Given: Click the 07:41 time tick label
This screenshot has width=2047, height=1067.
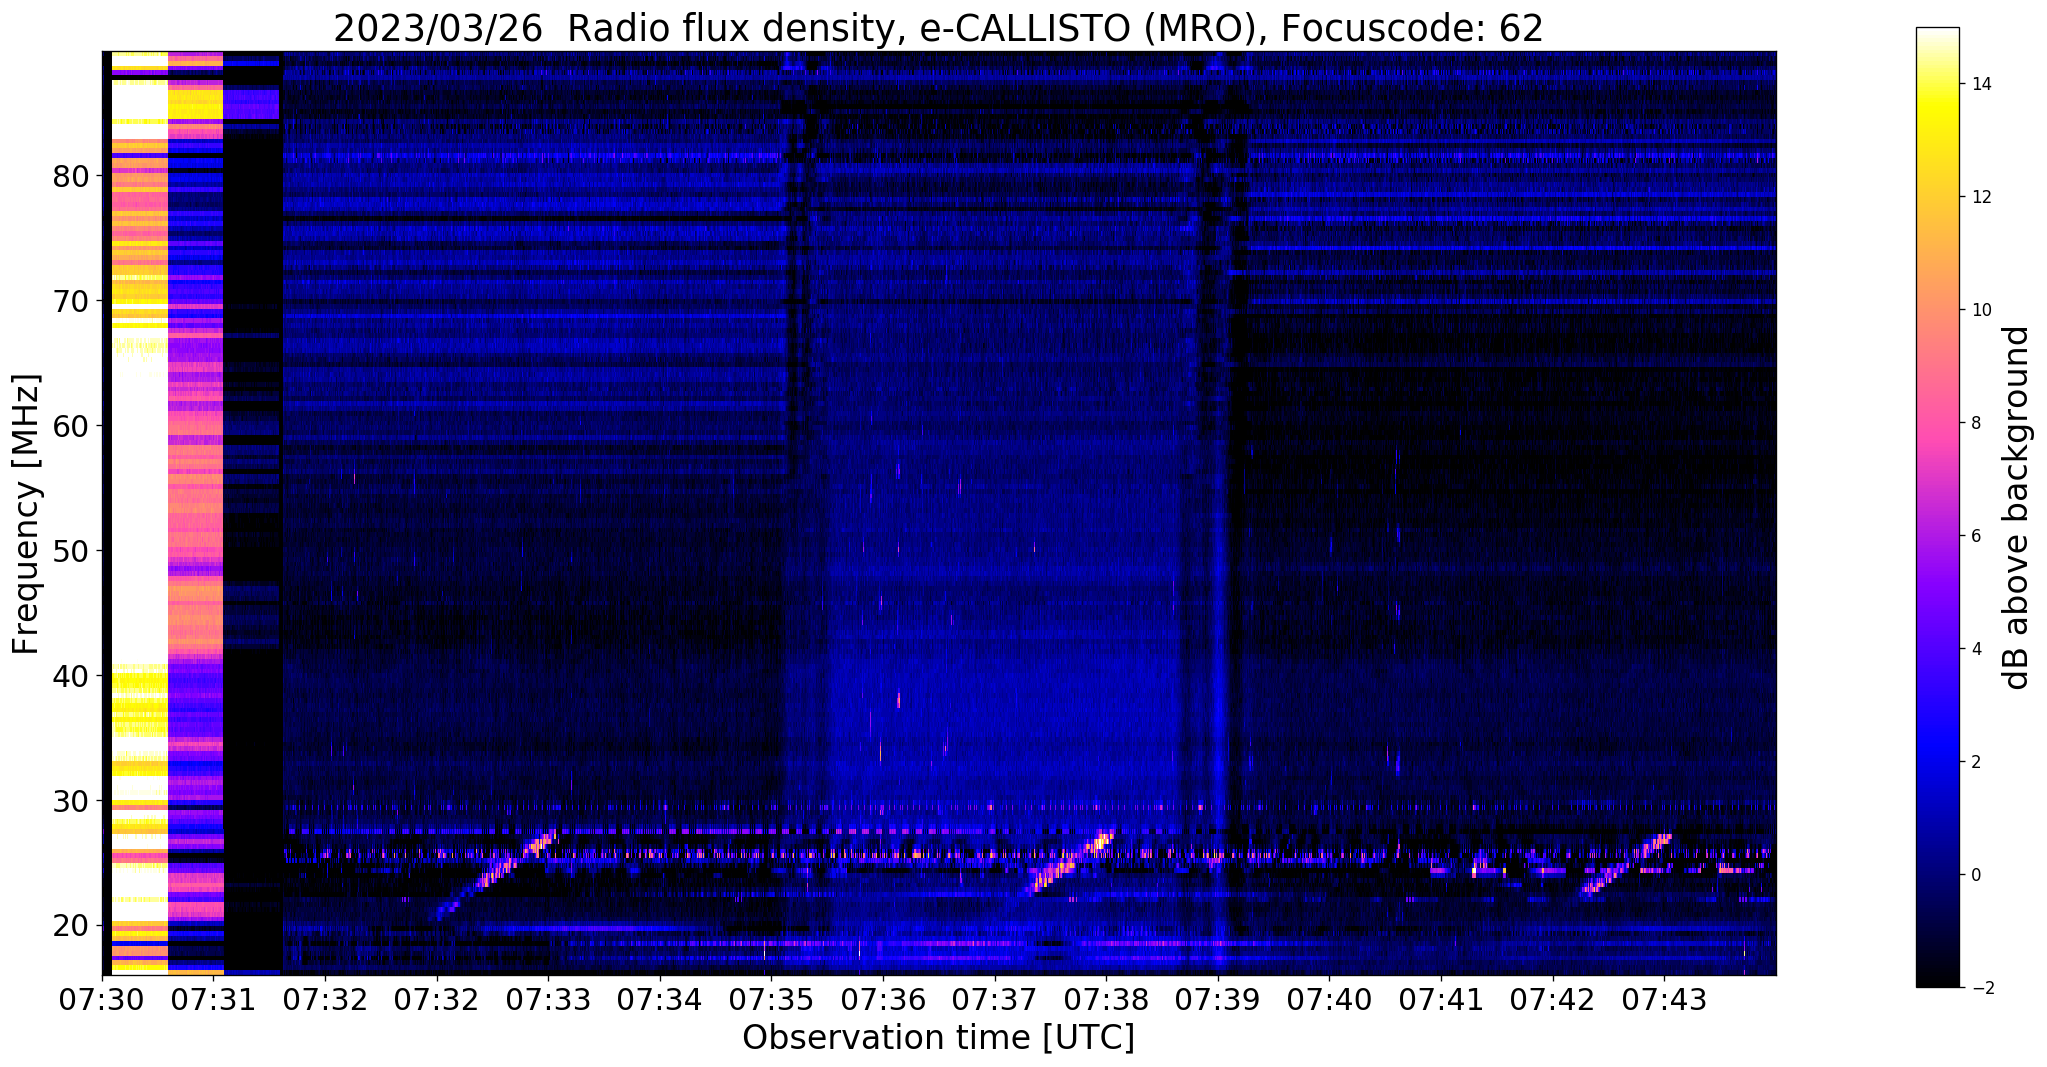Looking at the screenshot, I should pyautogui.click(x=1441, y=1000).
